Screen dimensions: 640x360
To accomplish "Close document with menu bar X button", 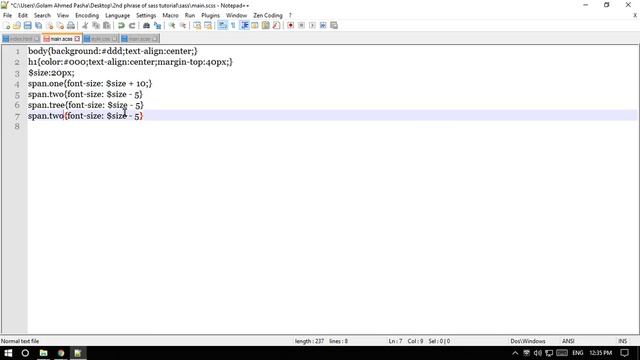I will click(635, 15).
